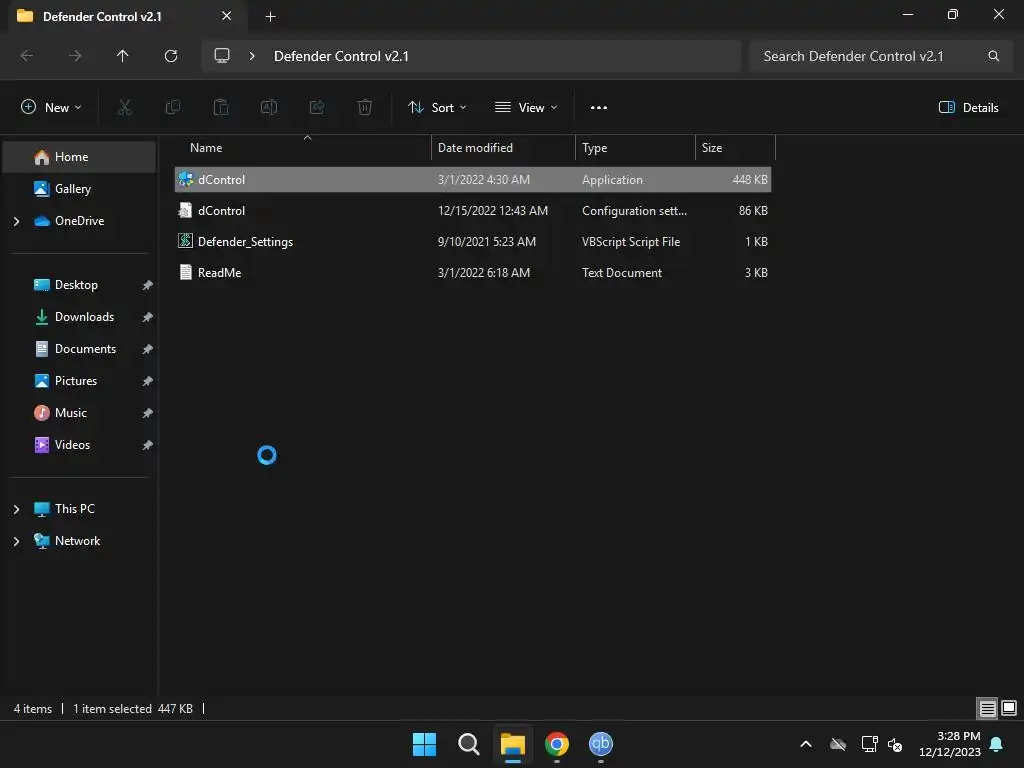
Task: Click the search magnifier icon
Action: [993, 56]
